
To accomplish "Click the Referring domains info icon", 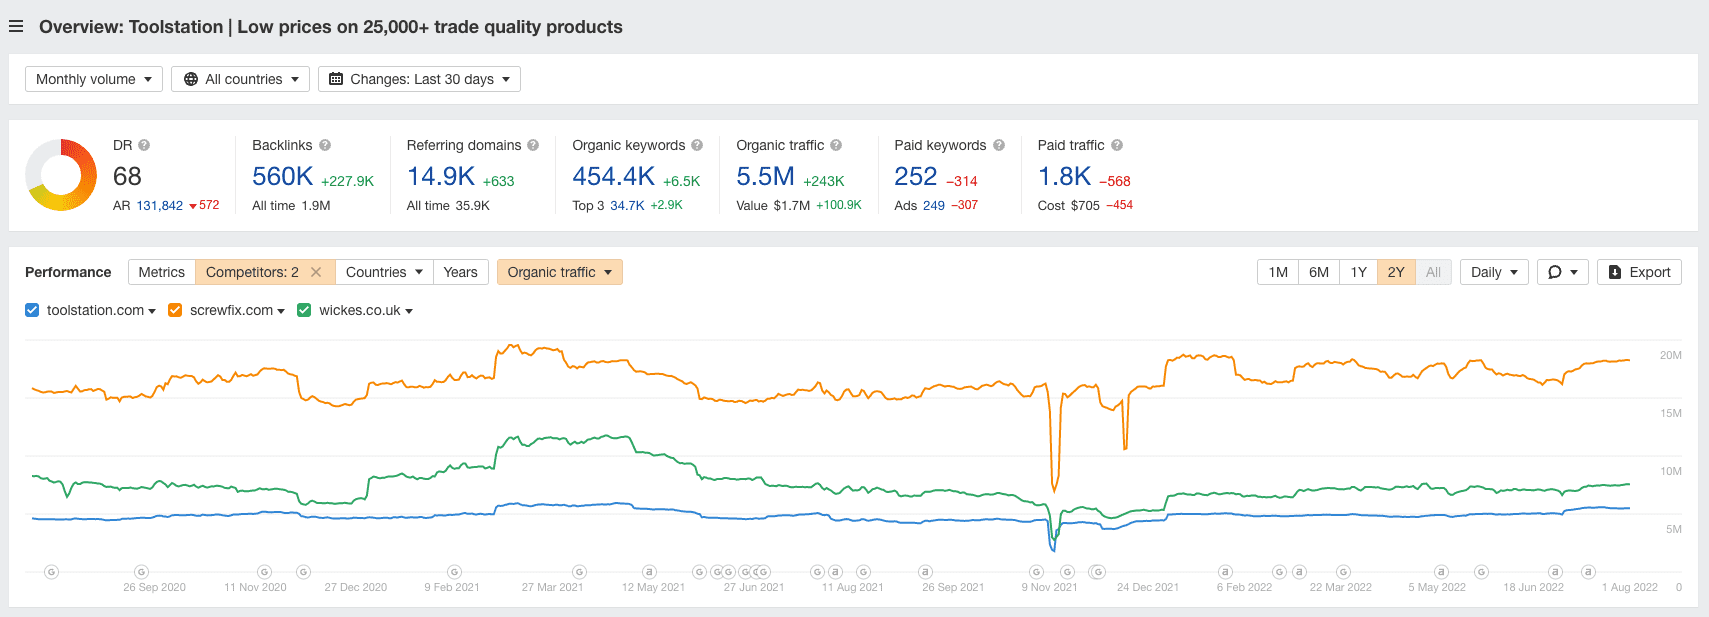I will click(x=533, y=145).
